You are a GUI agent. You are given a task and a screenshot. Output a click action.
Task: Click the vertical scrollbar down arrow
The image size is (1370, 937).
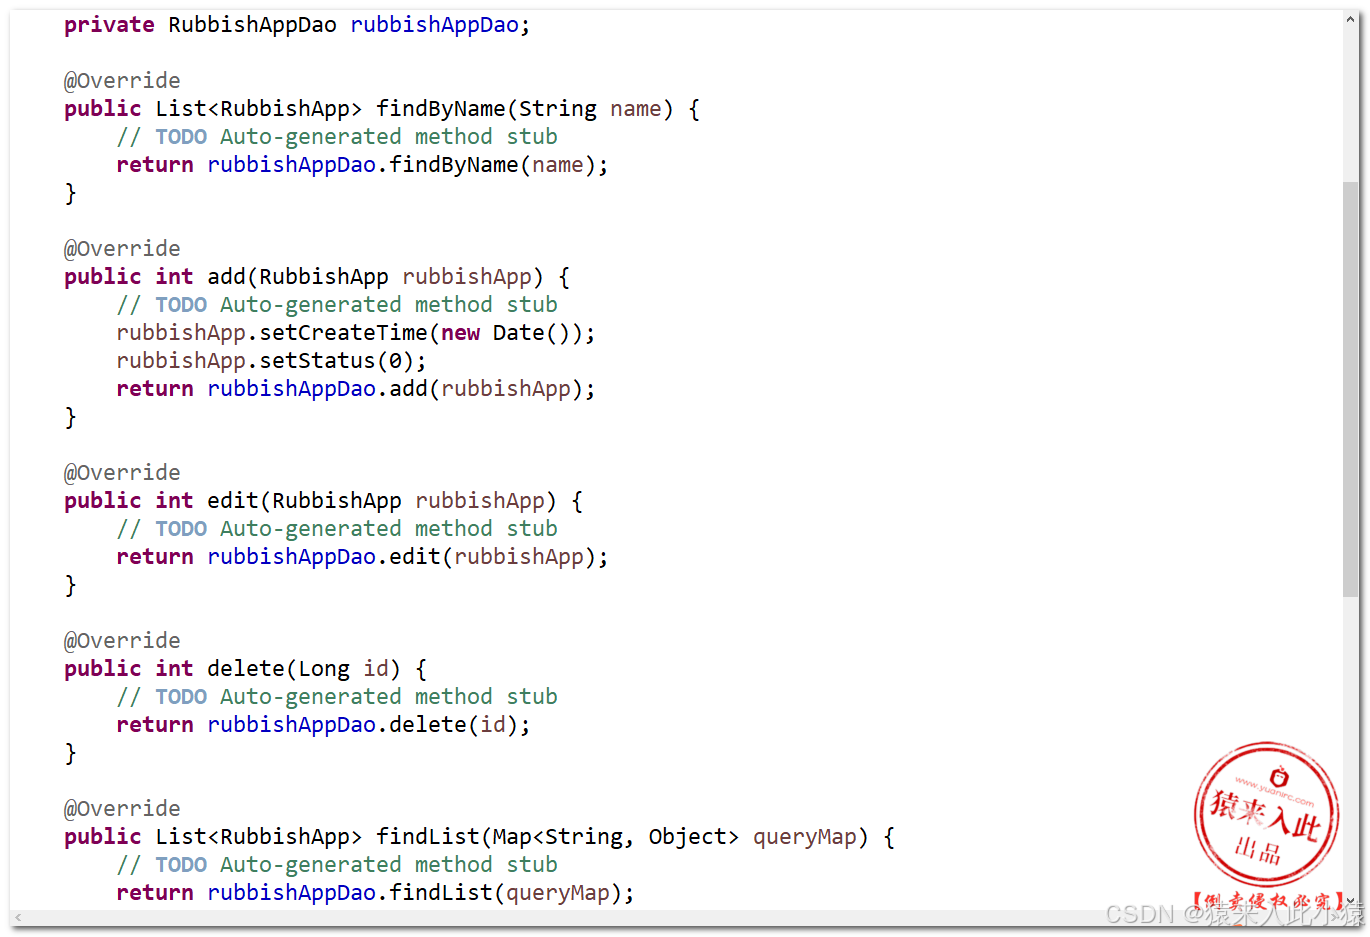click(1351, 901)
